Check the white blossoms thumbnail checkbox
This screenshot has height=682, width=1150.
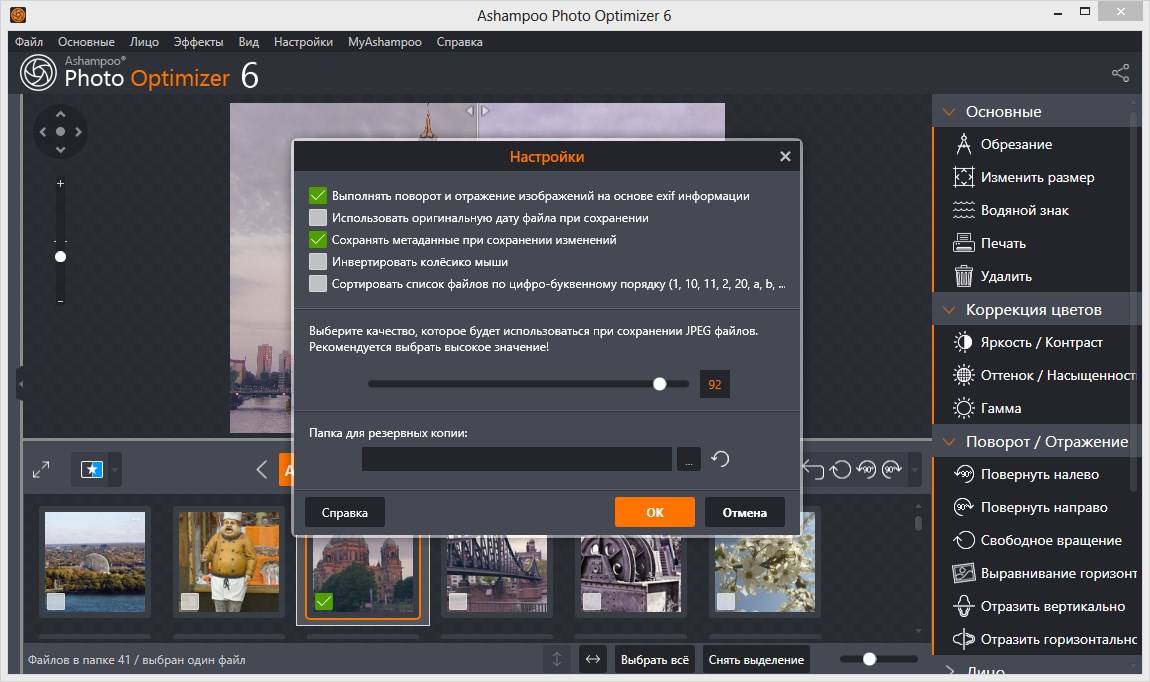[x=725, y=601]
